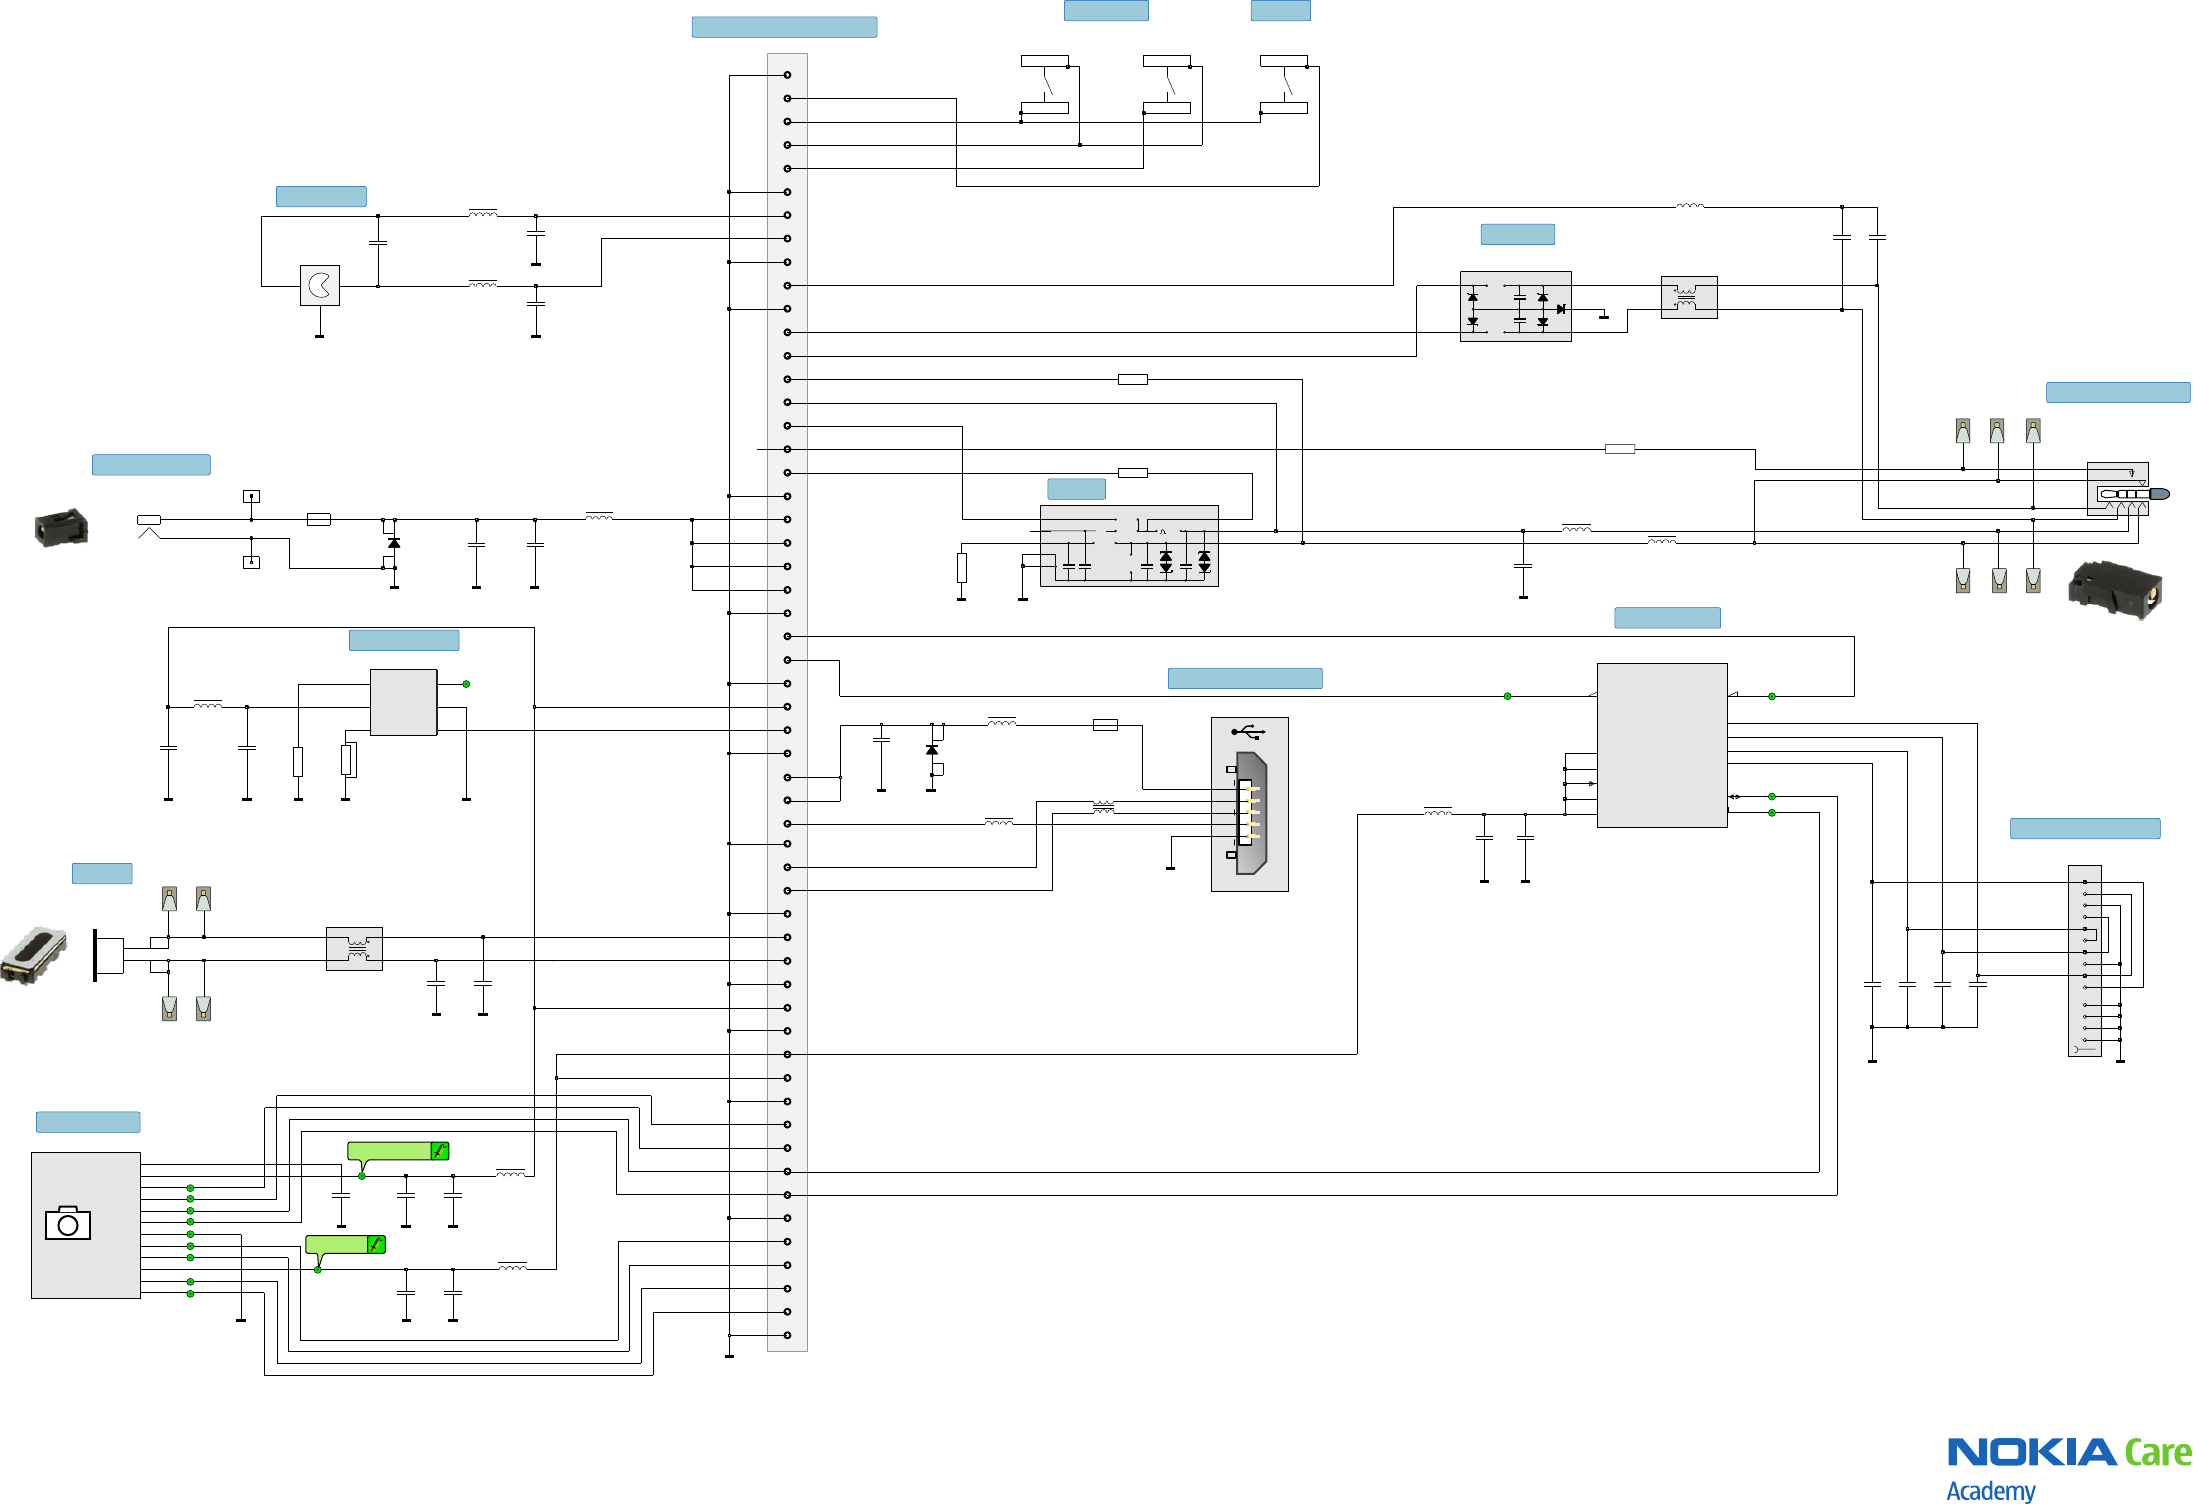This screenshot has width=2193, height=1504.
Task: Select the vibra motor symbol box
Action: pos(320,286)
